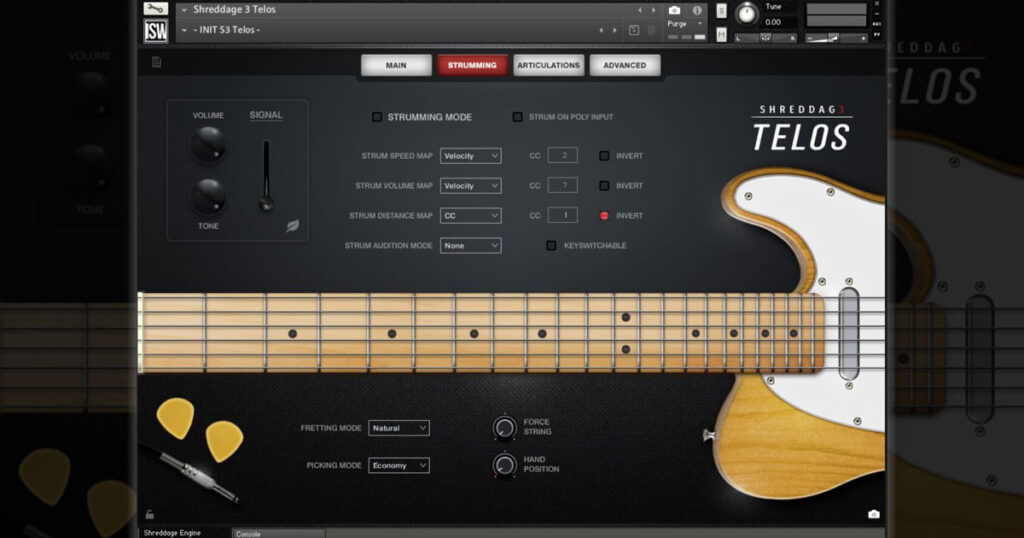Screen dimensions: 1024x538
Task: Open the Picking Mode Economy dropdown
Action: click(399, 465)
